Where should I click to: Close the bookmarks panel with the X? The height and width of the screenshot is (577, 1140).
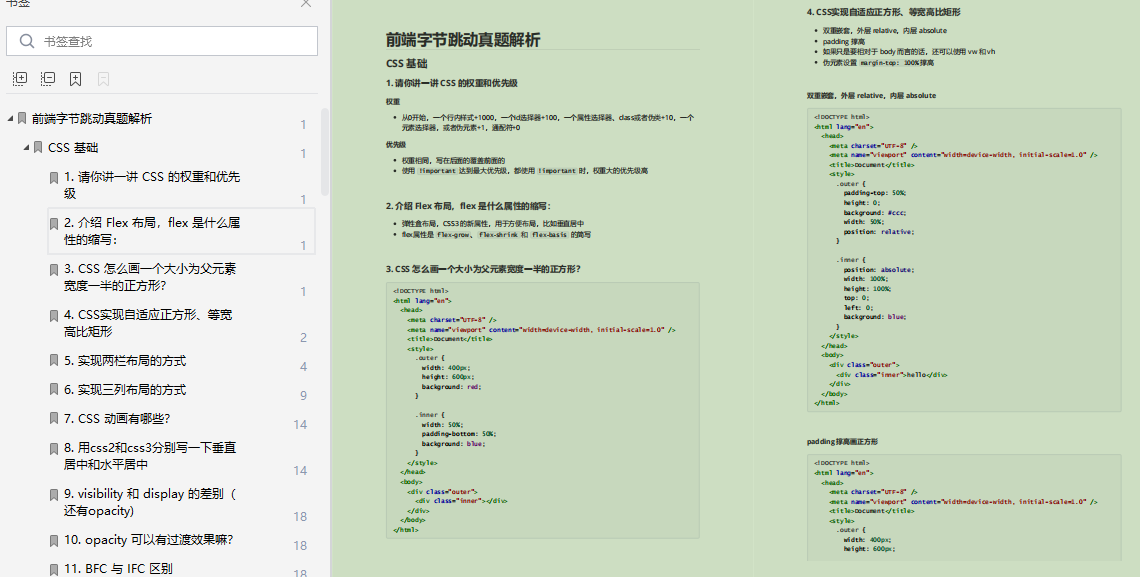coord(306,4)
